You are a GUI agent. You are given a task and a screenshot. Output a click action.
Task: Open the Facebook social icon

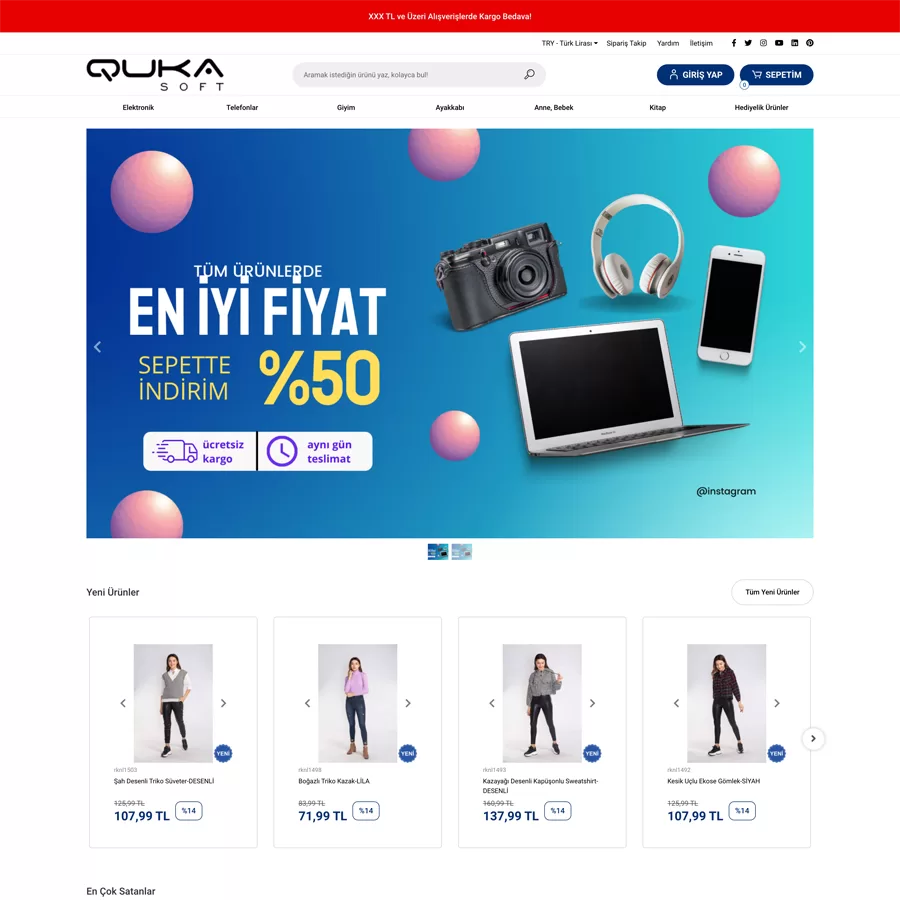734,43
